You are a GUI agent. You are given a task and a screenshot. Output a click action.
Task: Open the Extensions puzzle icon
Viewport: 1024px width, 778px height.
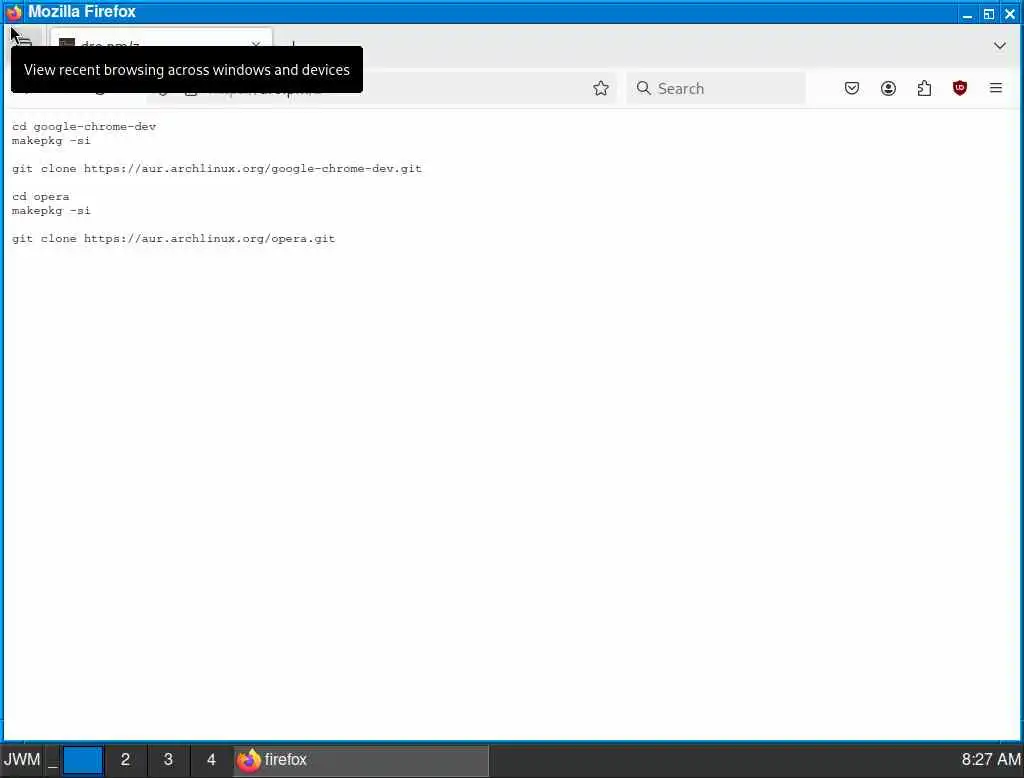pyautogui.click(x=924, y=88)
